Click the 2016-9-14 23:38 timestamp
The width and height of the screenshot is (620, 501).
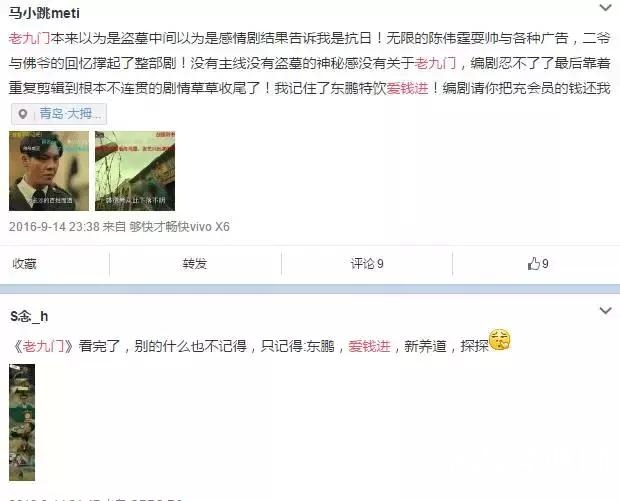[x=54, y=227]
